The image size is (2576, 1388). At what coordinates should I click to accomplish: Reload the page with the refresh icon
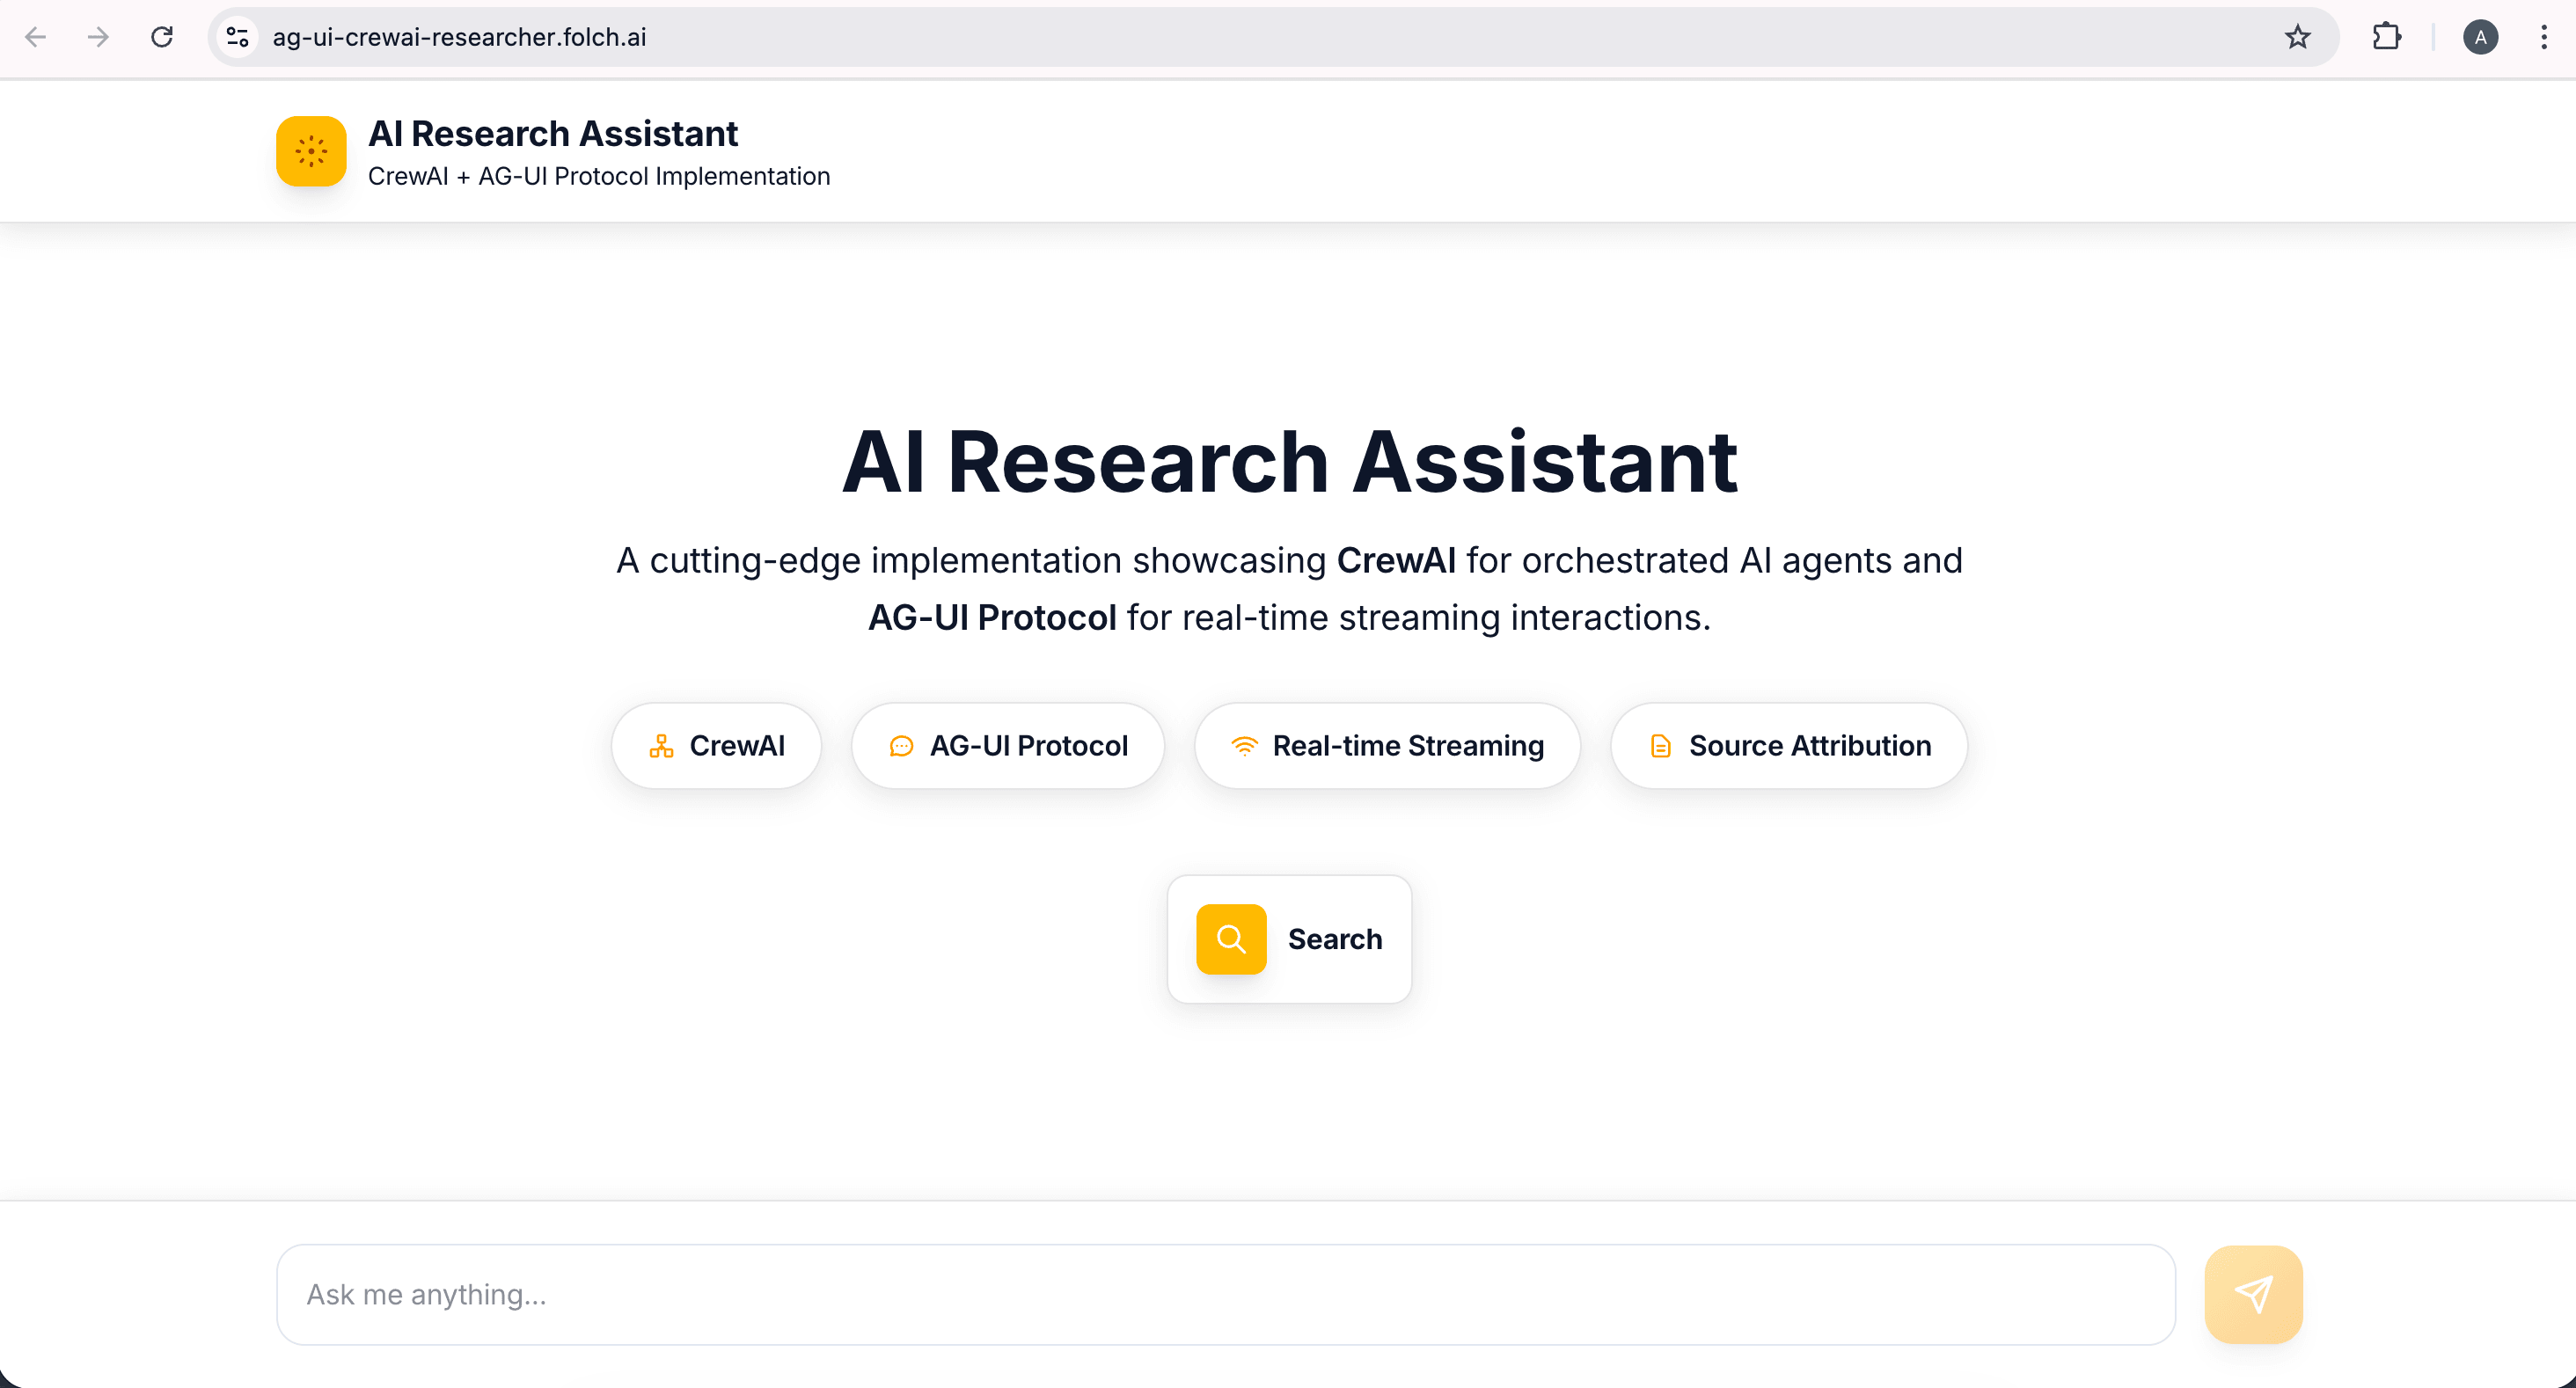tap(162, 37)
